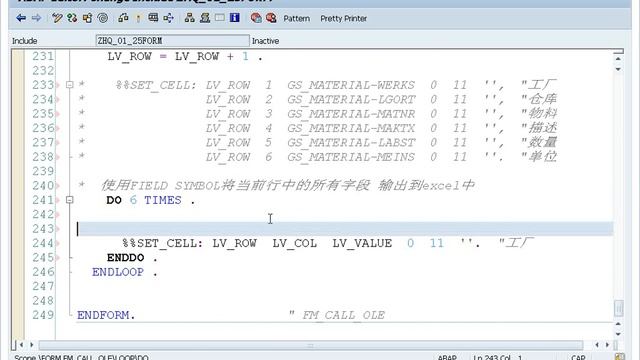
Task: Click LV_VALUE on line 244
Action: tap(362, 243)
